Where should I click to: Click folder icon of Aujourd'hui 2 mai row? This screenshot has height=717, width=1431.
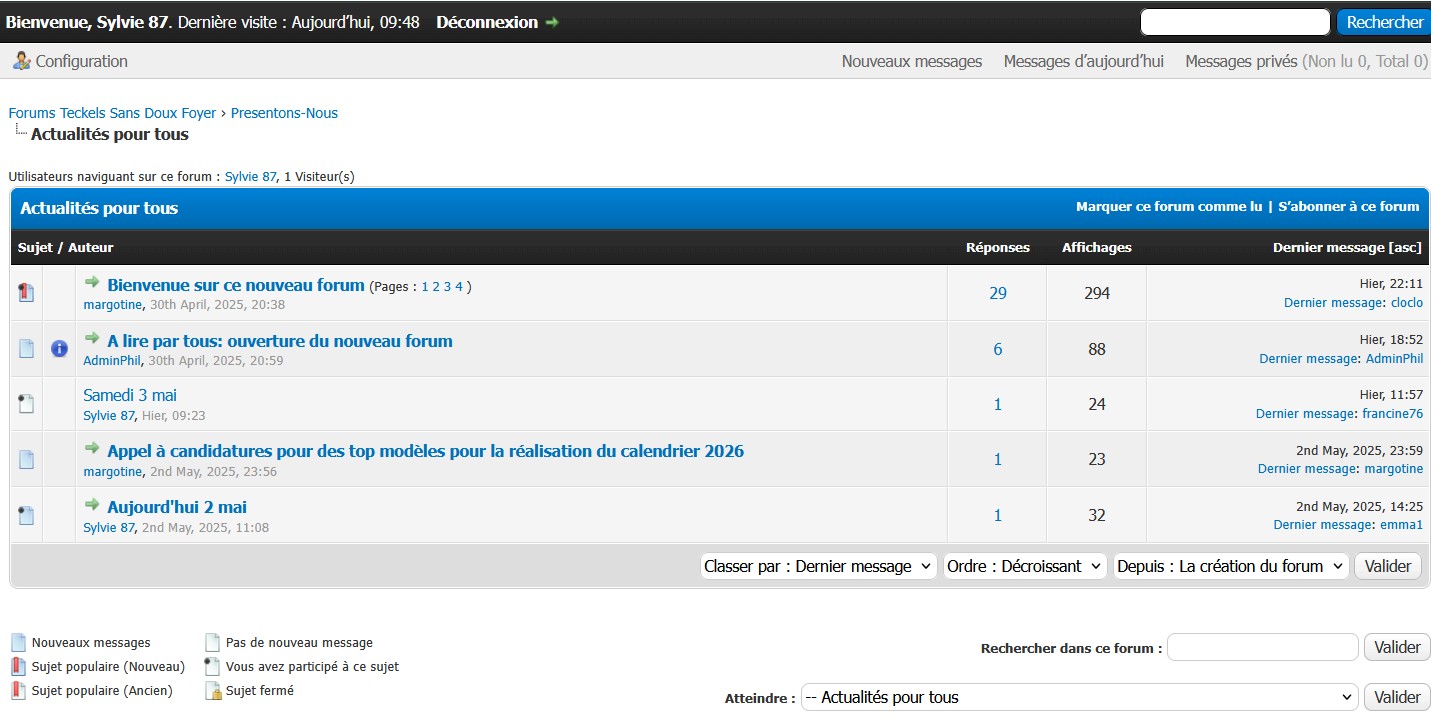(26, 516)
